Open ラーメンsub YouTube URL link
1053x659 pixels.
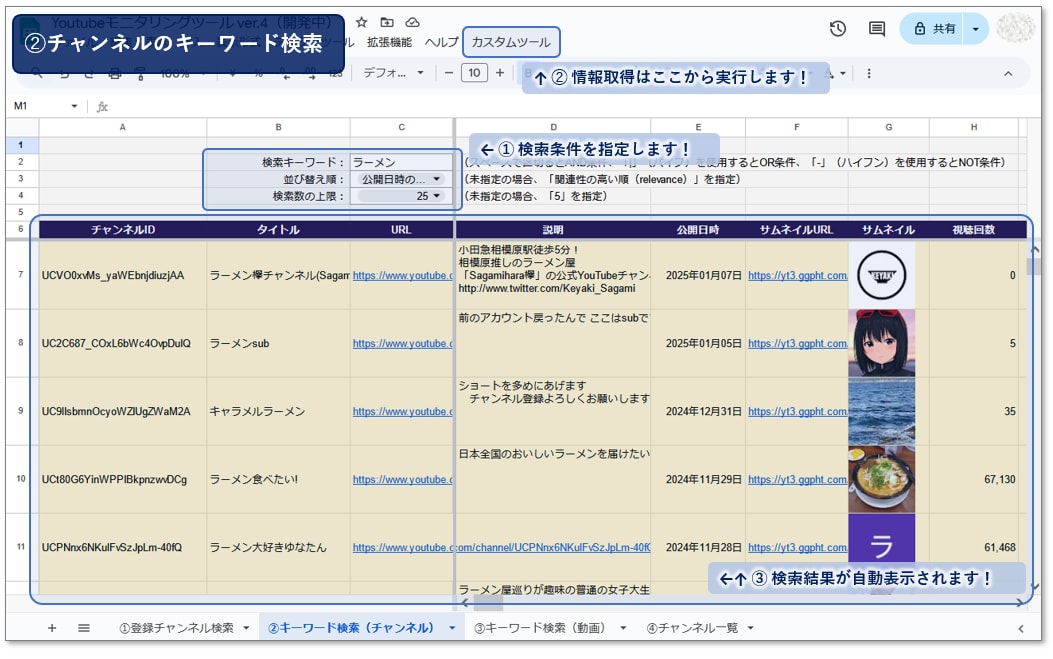pos(402,343)
